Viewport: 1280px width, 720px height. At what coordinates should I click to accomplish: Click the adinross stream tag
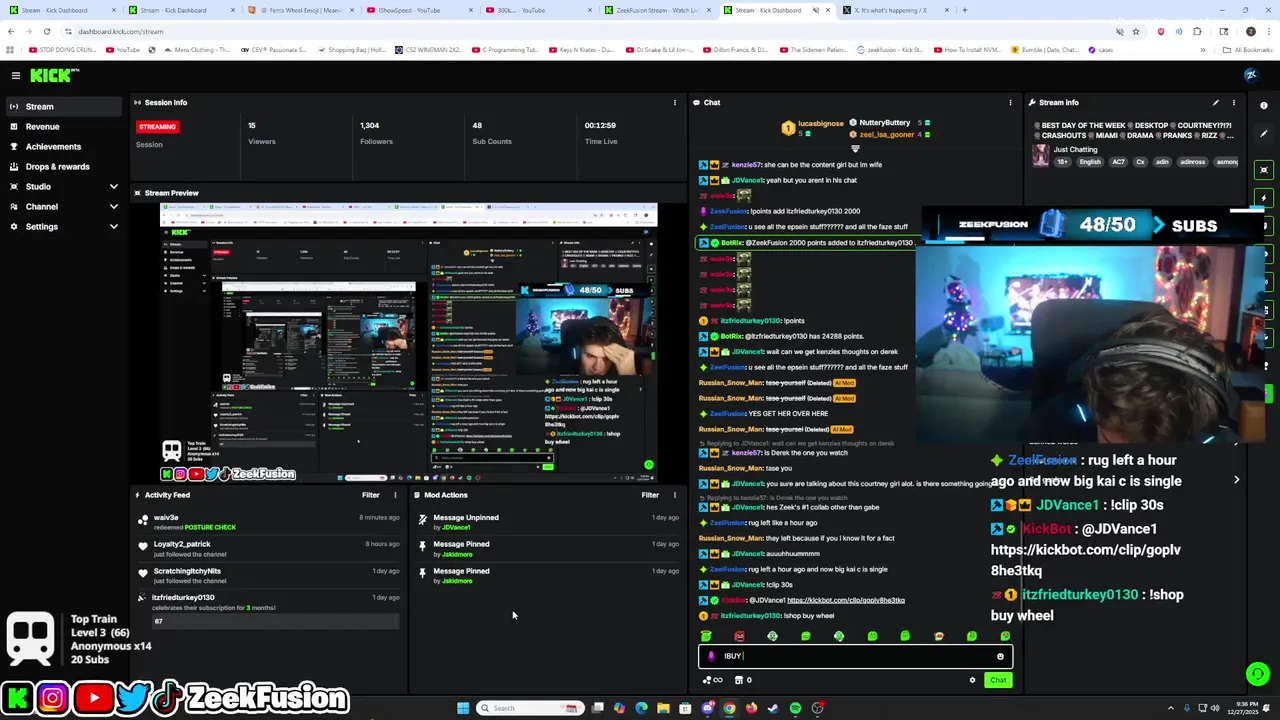(x=1193, y=162)
